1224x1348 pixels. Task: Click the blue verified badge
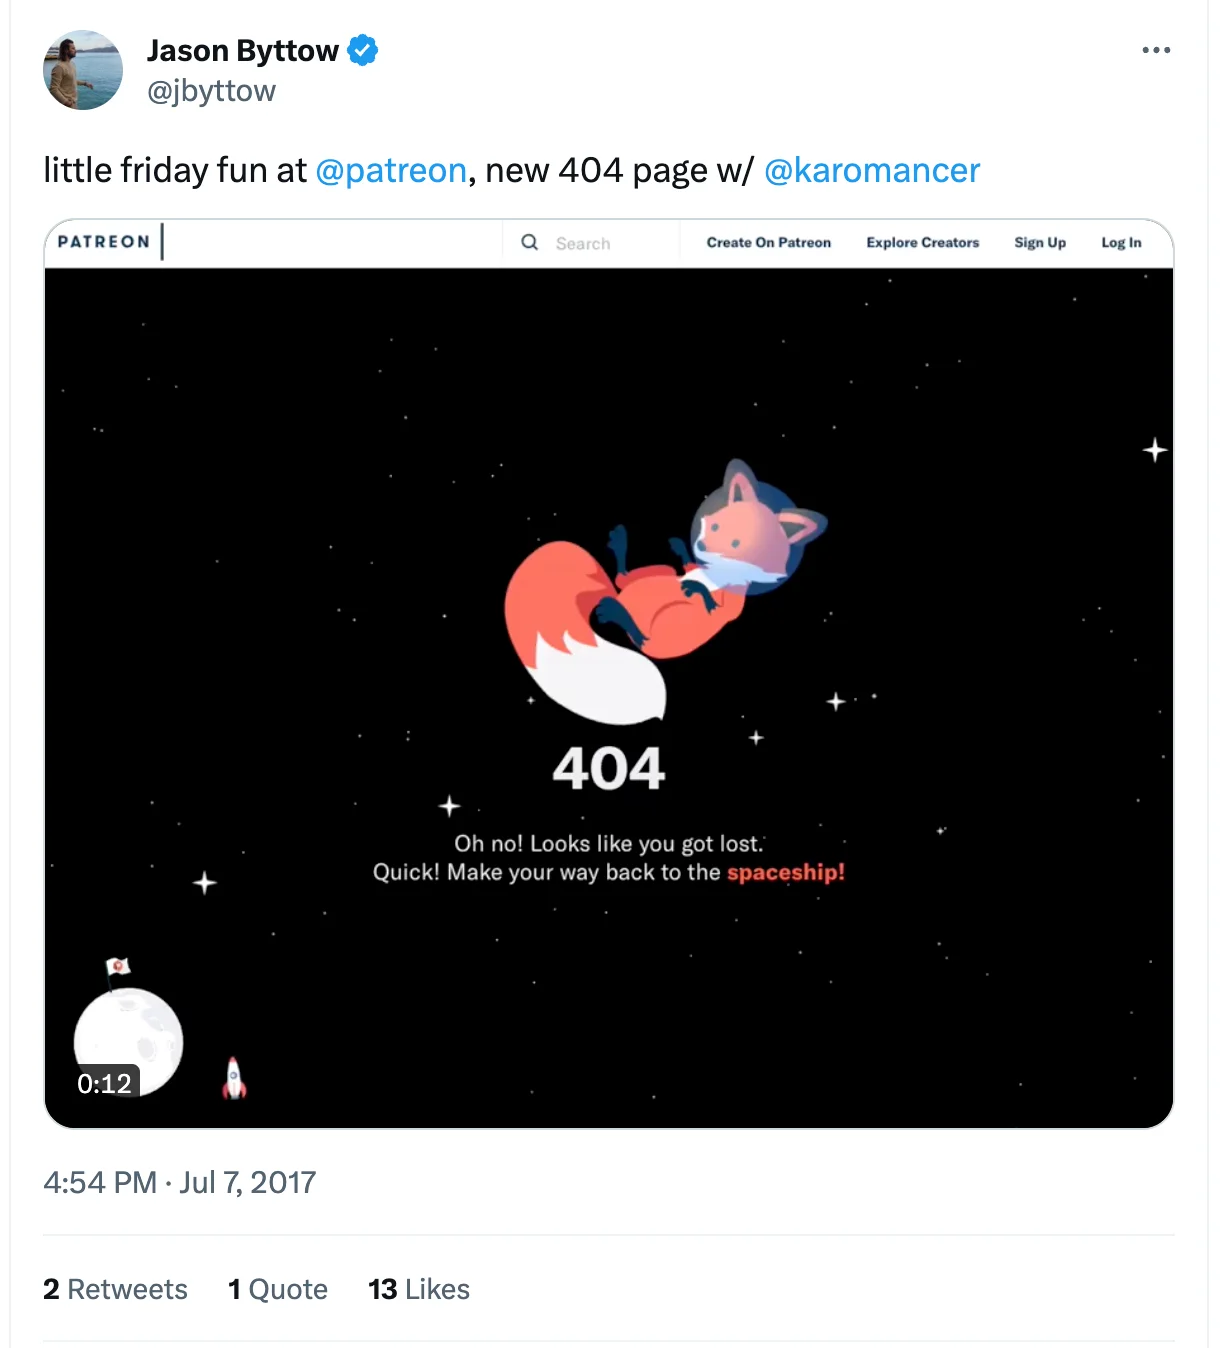362,48
